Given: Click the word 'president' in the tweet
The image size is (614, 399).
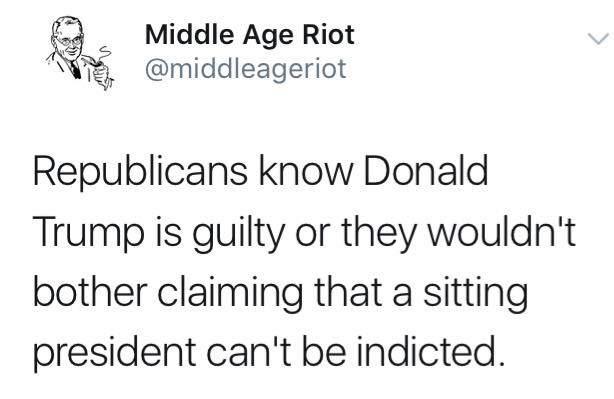Looking at the screenshot, I should coord(115,352).
